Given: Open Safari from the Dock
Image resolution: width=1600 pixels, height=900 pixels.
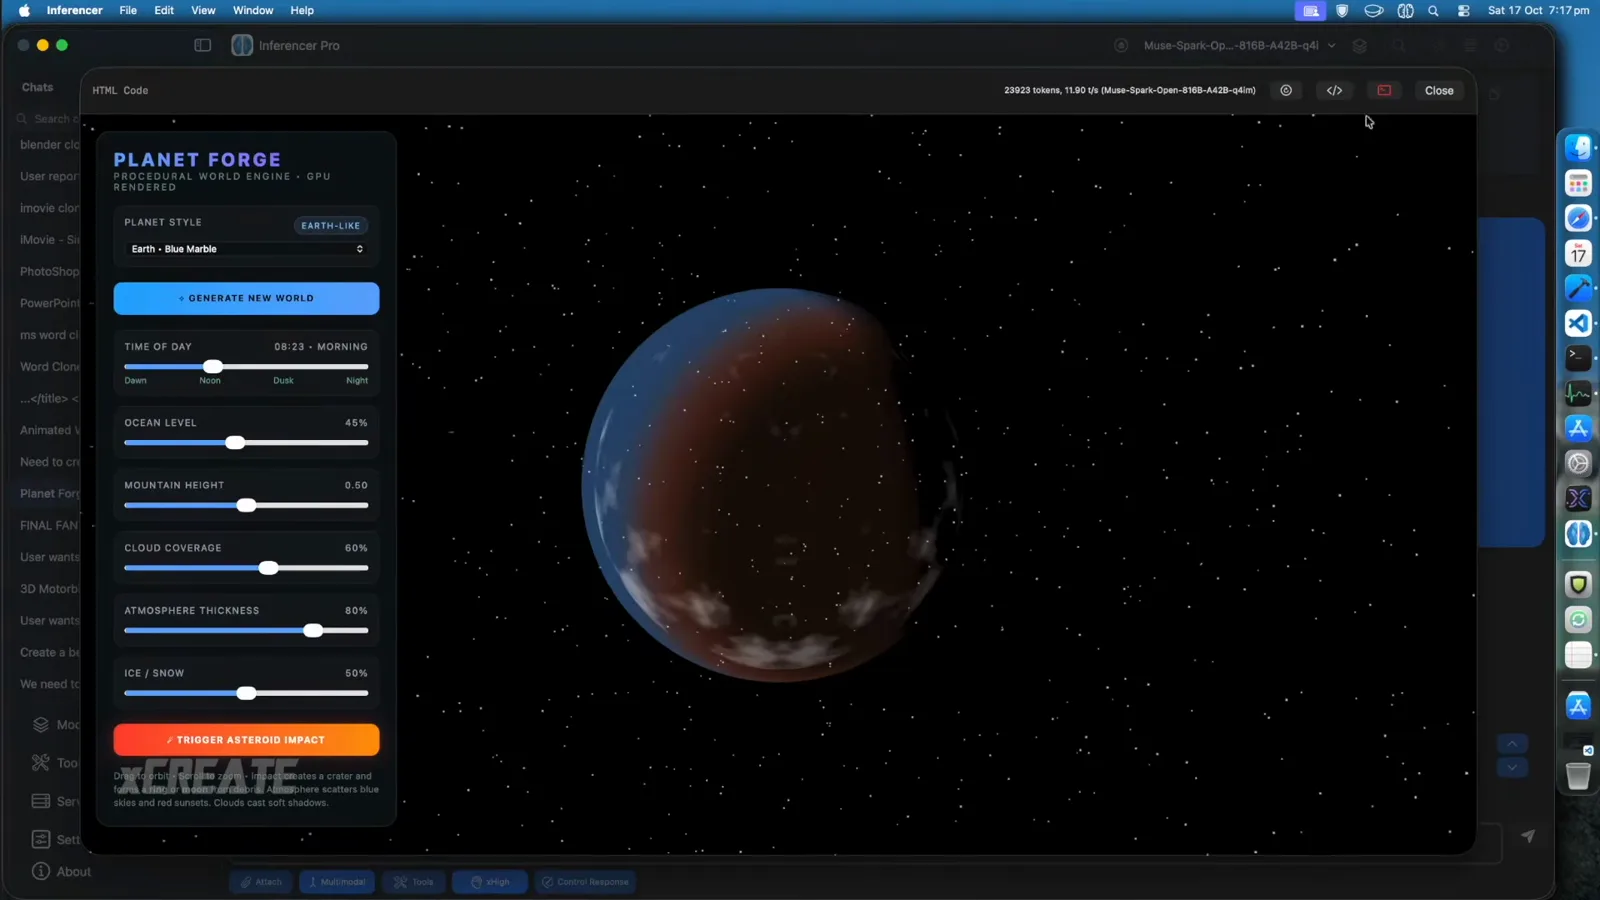Looking at the screenshot, I should pyautogui.click(x=1578, y=218).
